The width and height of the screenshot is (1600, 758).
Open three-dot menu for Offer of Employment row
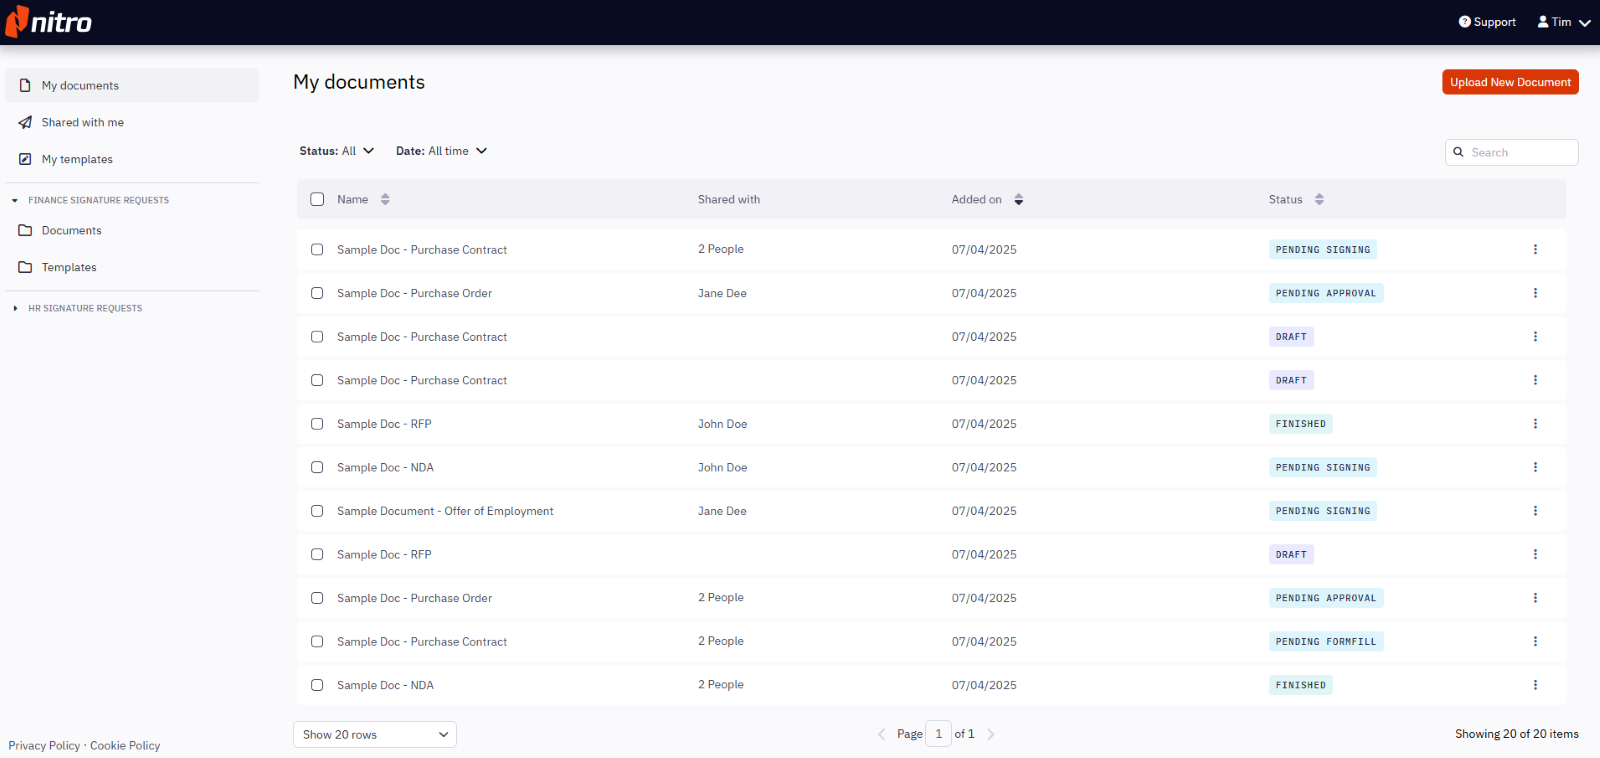tap(1535, 511)
